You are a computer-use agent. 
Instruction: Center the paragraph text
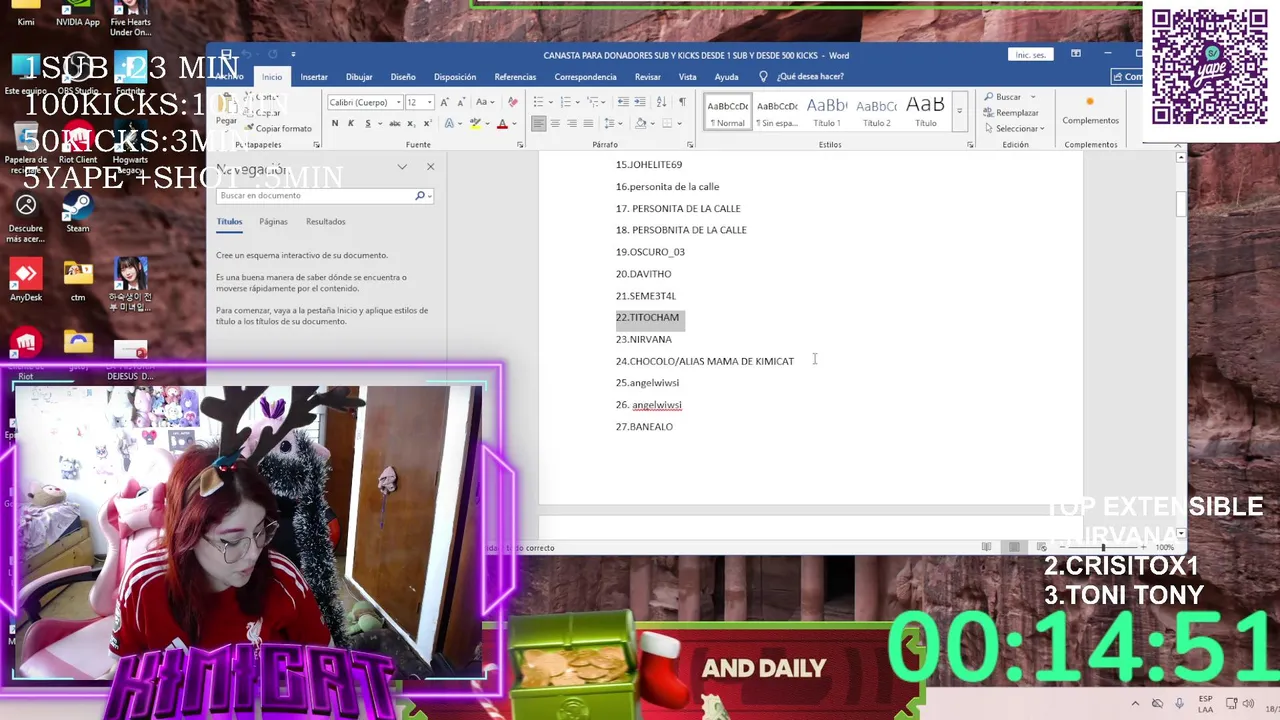555,123
